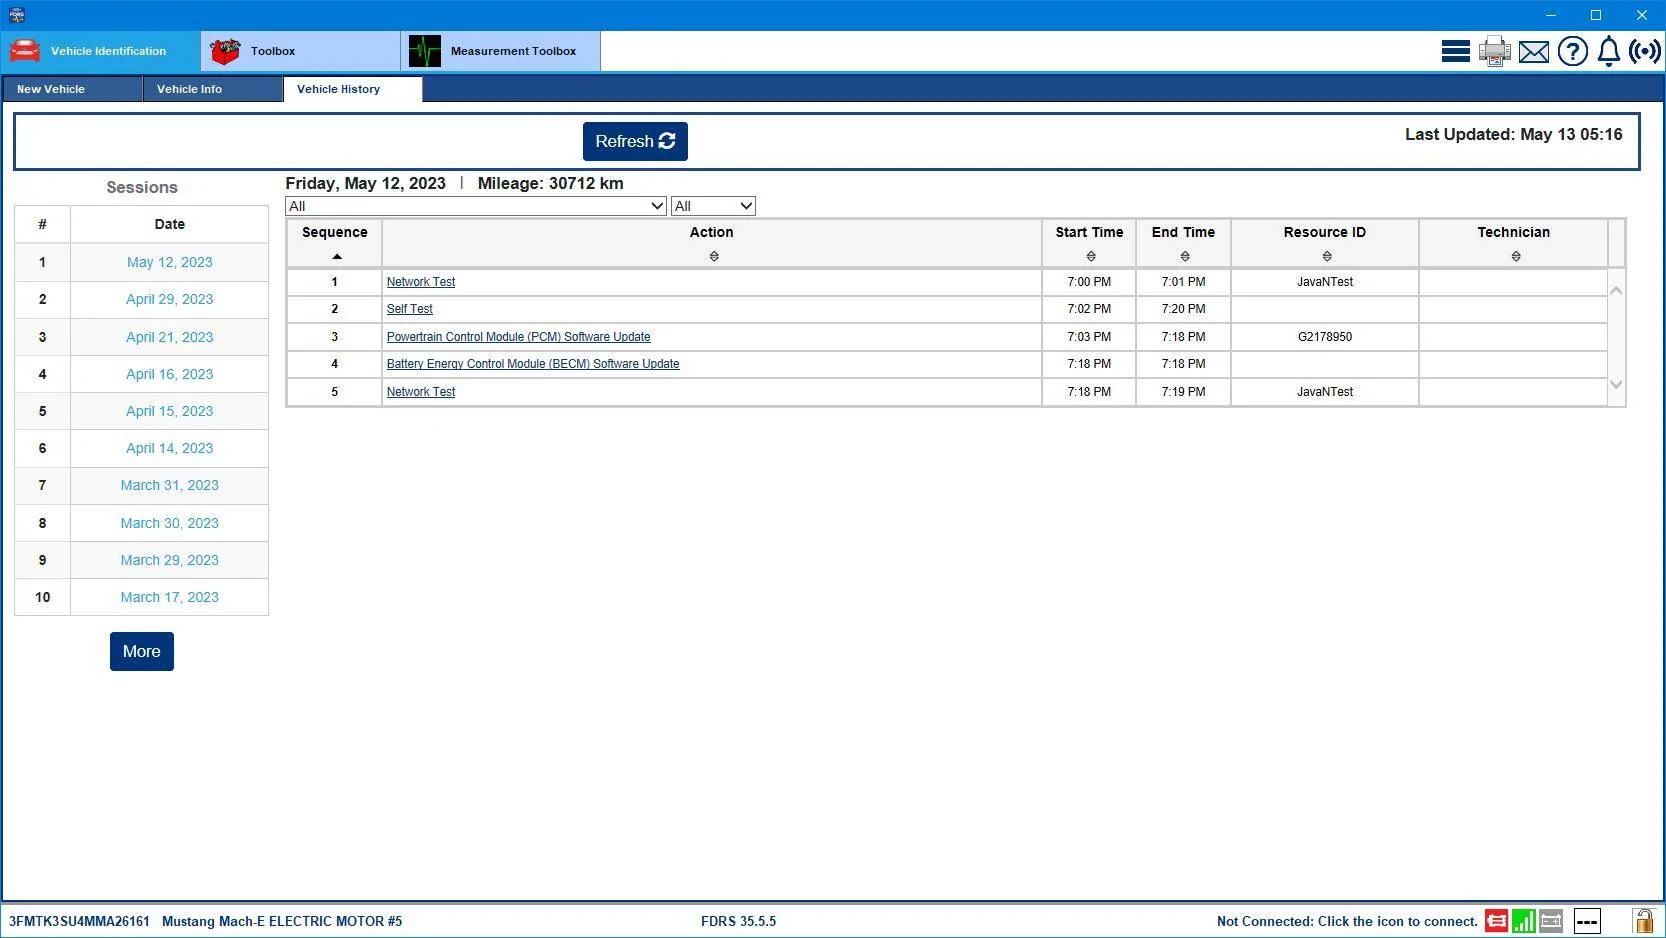
Task: Click the Last Updated May 13 05:16 text
Action: click(1514, 134)
